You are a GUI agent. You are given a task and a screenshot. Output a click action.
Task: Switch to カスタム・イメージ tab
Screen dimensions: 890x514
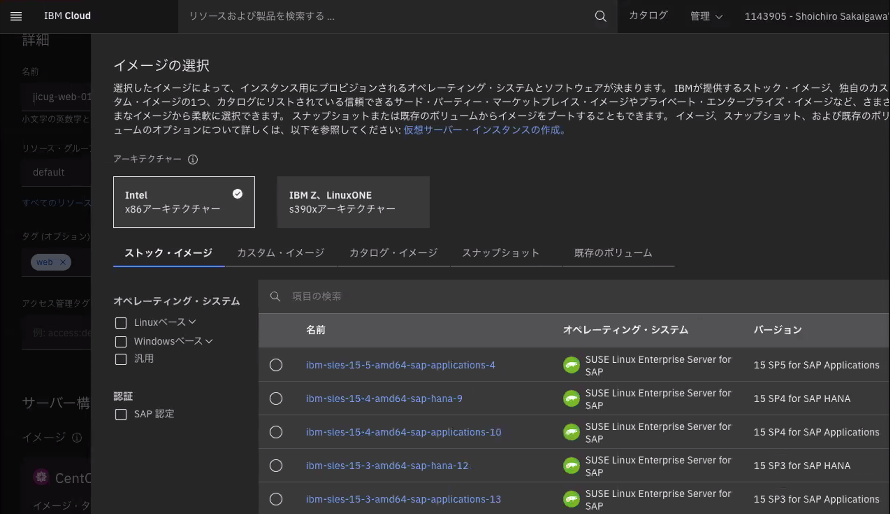coord(280,253)
